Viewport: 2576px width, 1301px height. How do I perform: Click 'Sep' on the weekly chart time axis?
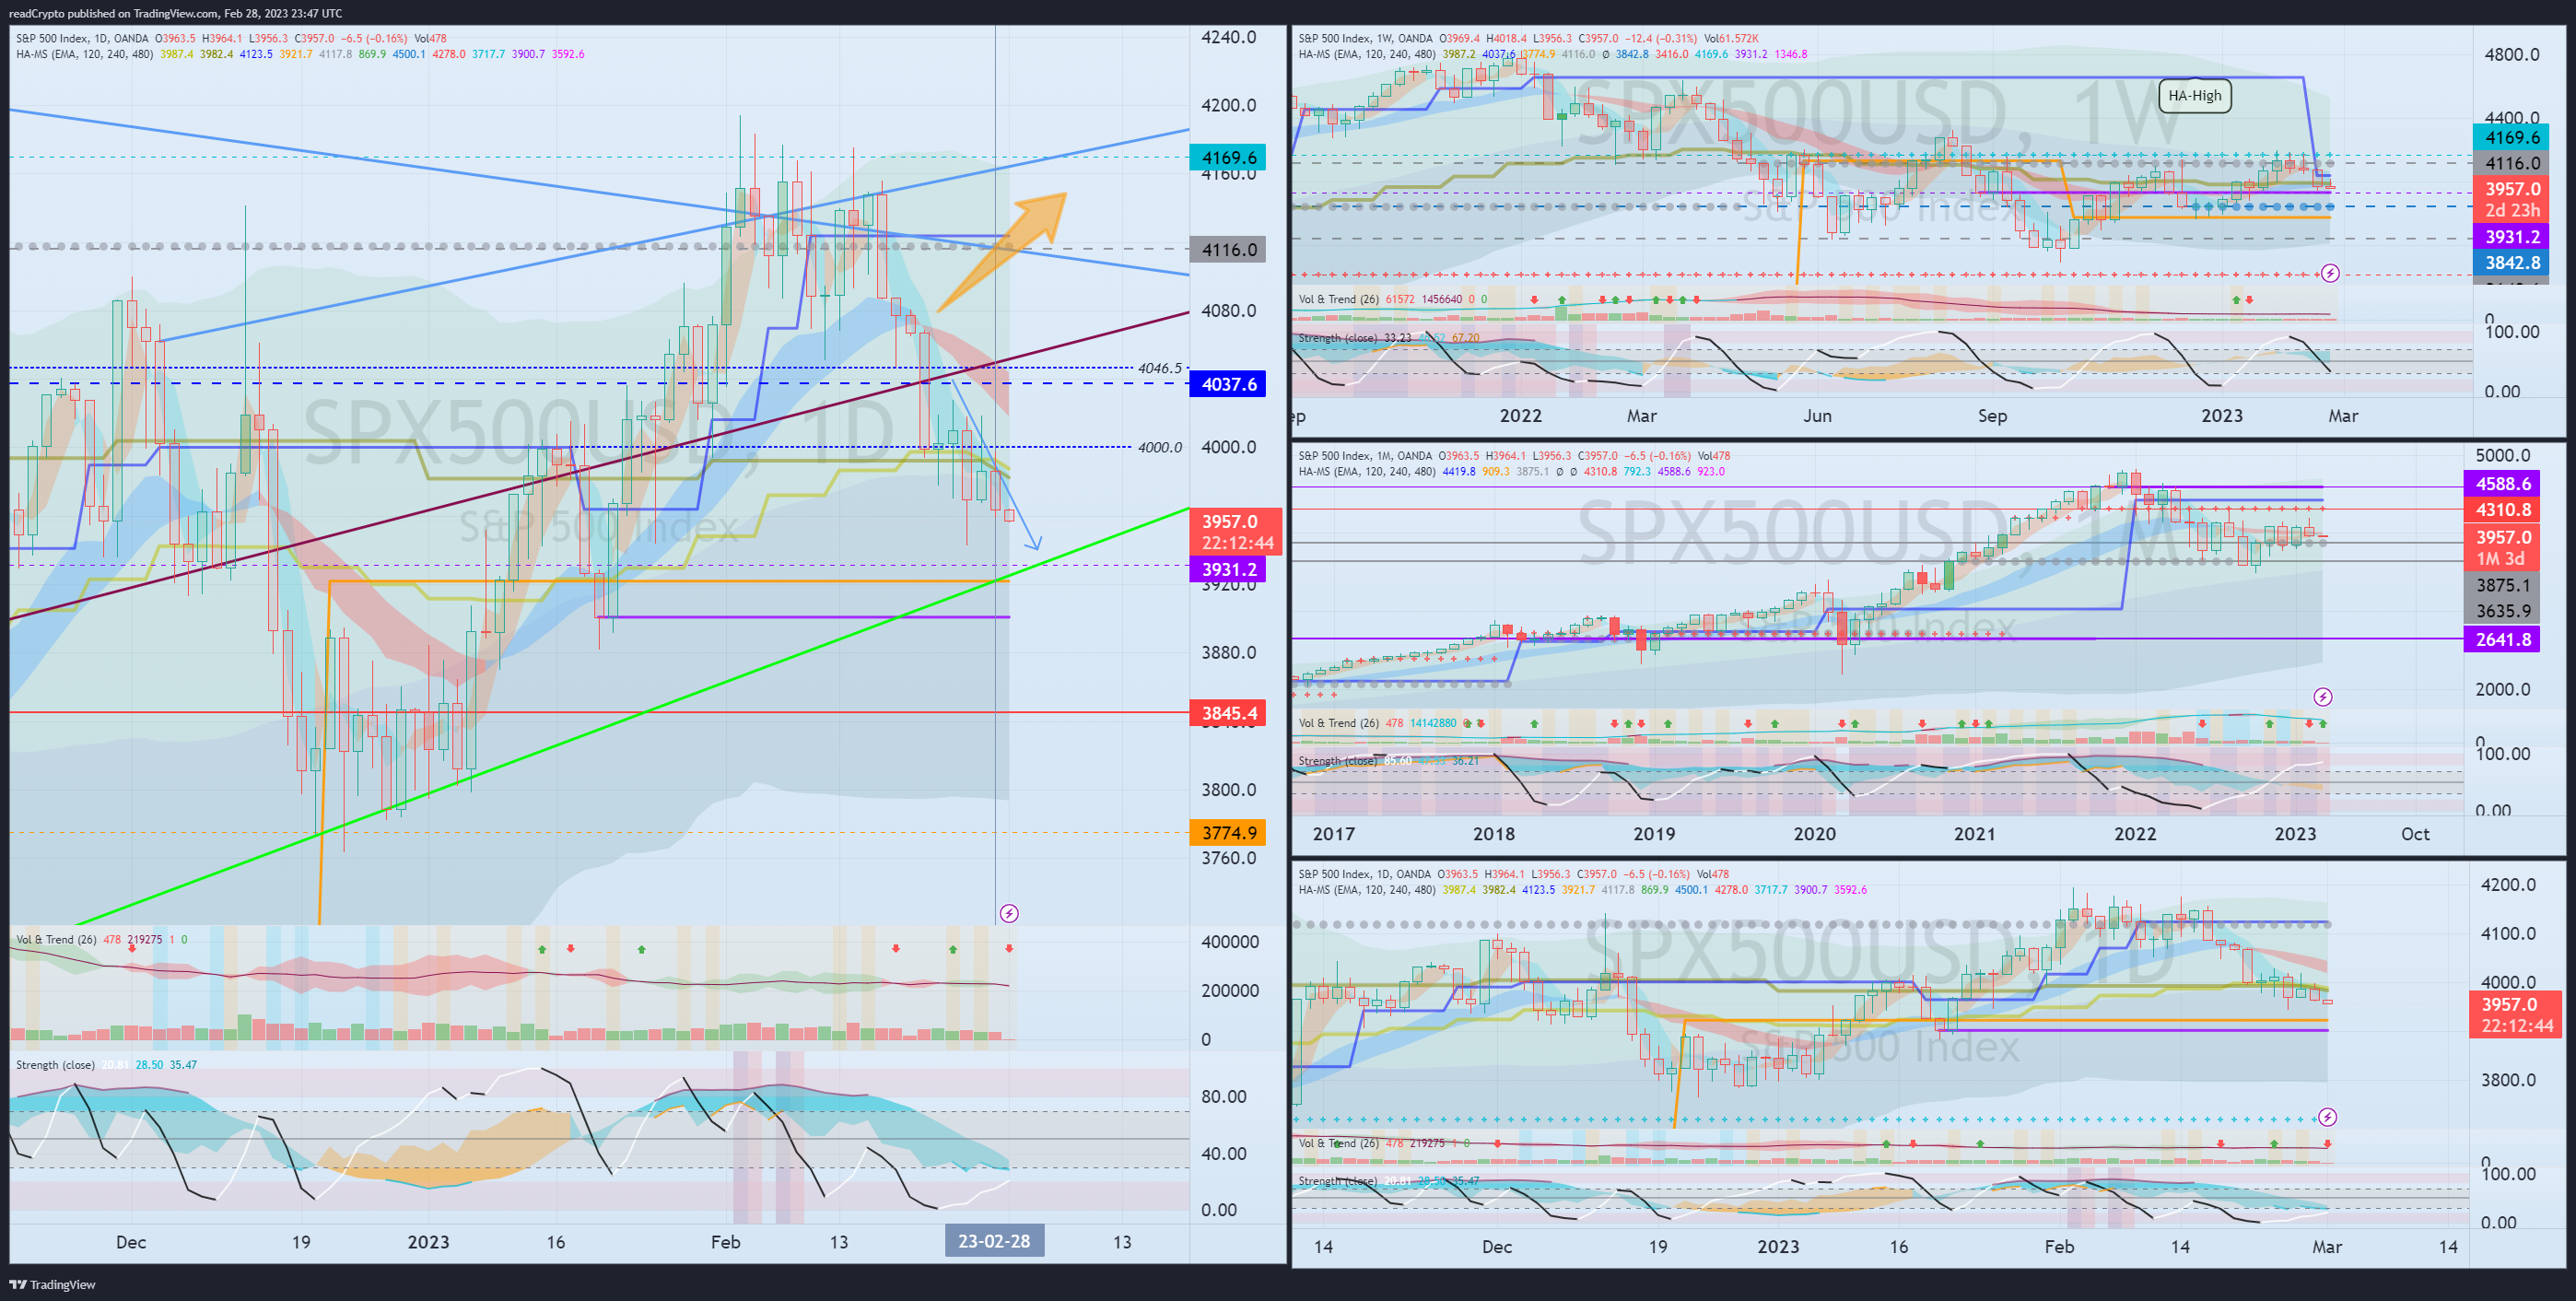point(1991,415)
